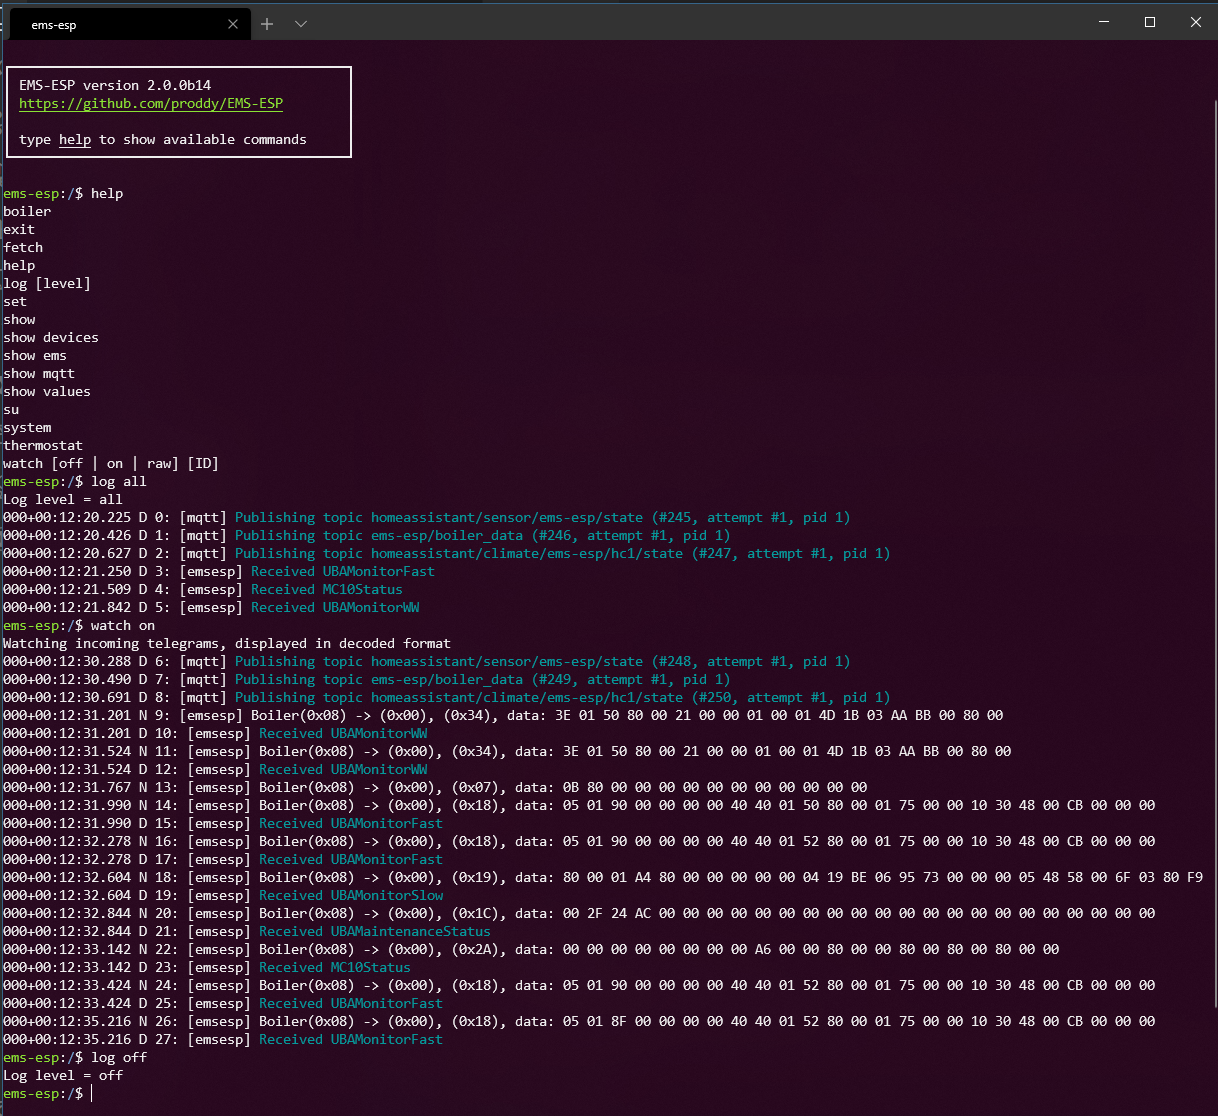This screenshot has width=1218, height=1116.
Task: Click 'thermostat' in the command list
Action: coord(43,445)
